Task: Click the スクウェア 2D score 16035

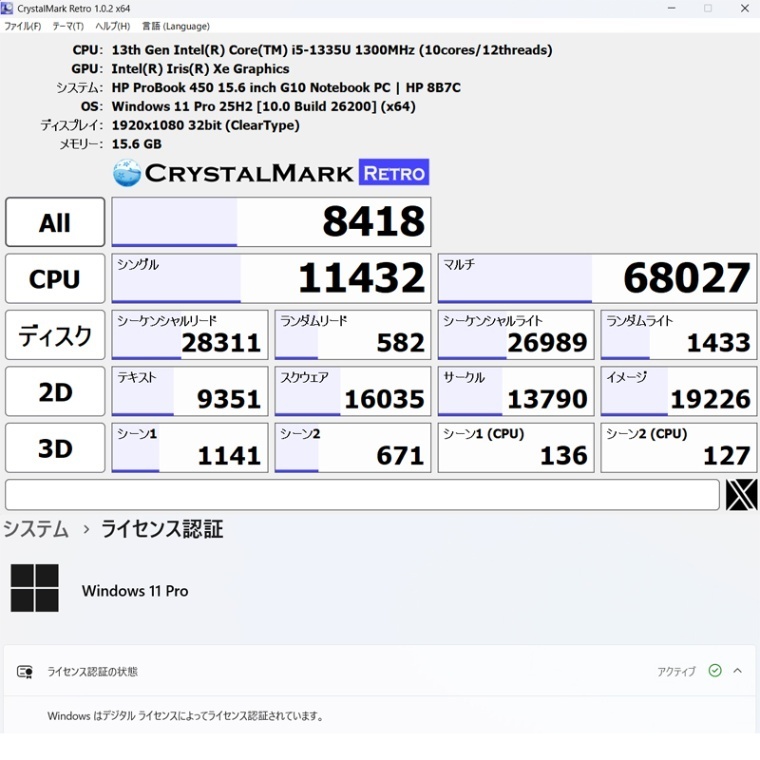Action: point(352,392)
